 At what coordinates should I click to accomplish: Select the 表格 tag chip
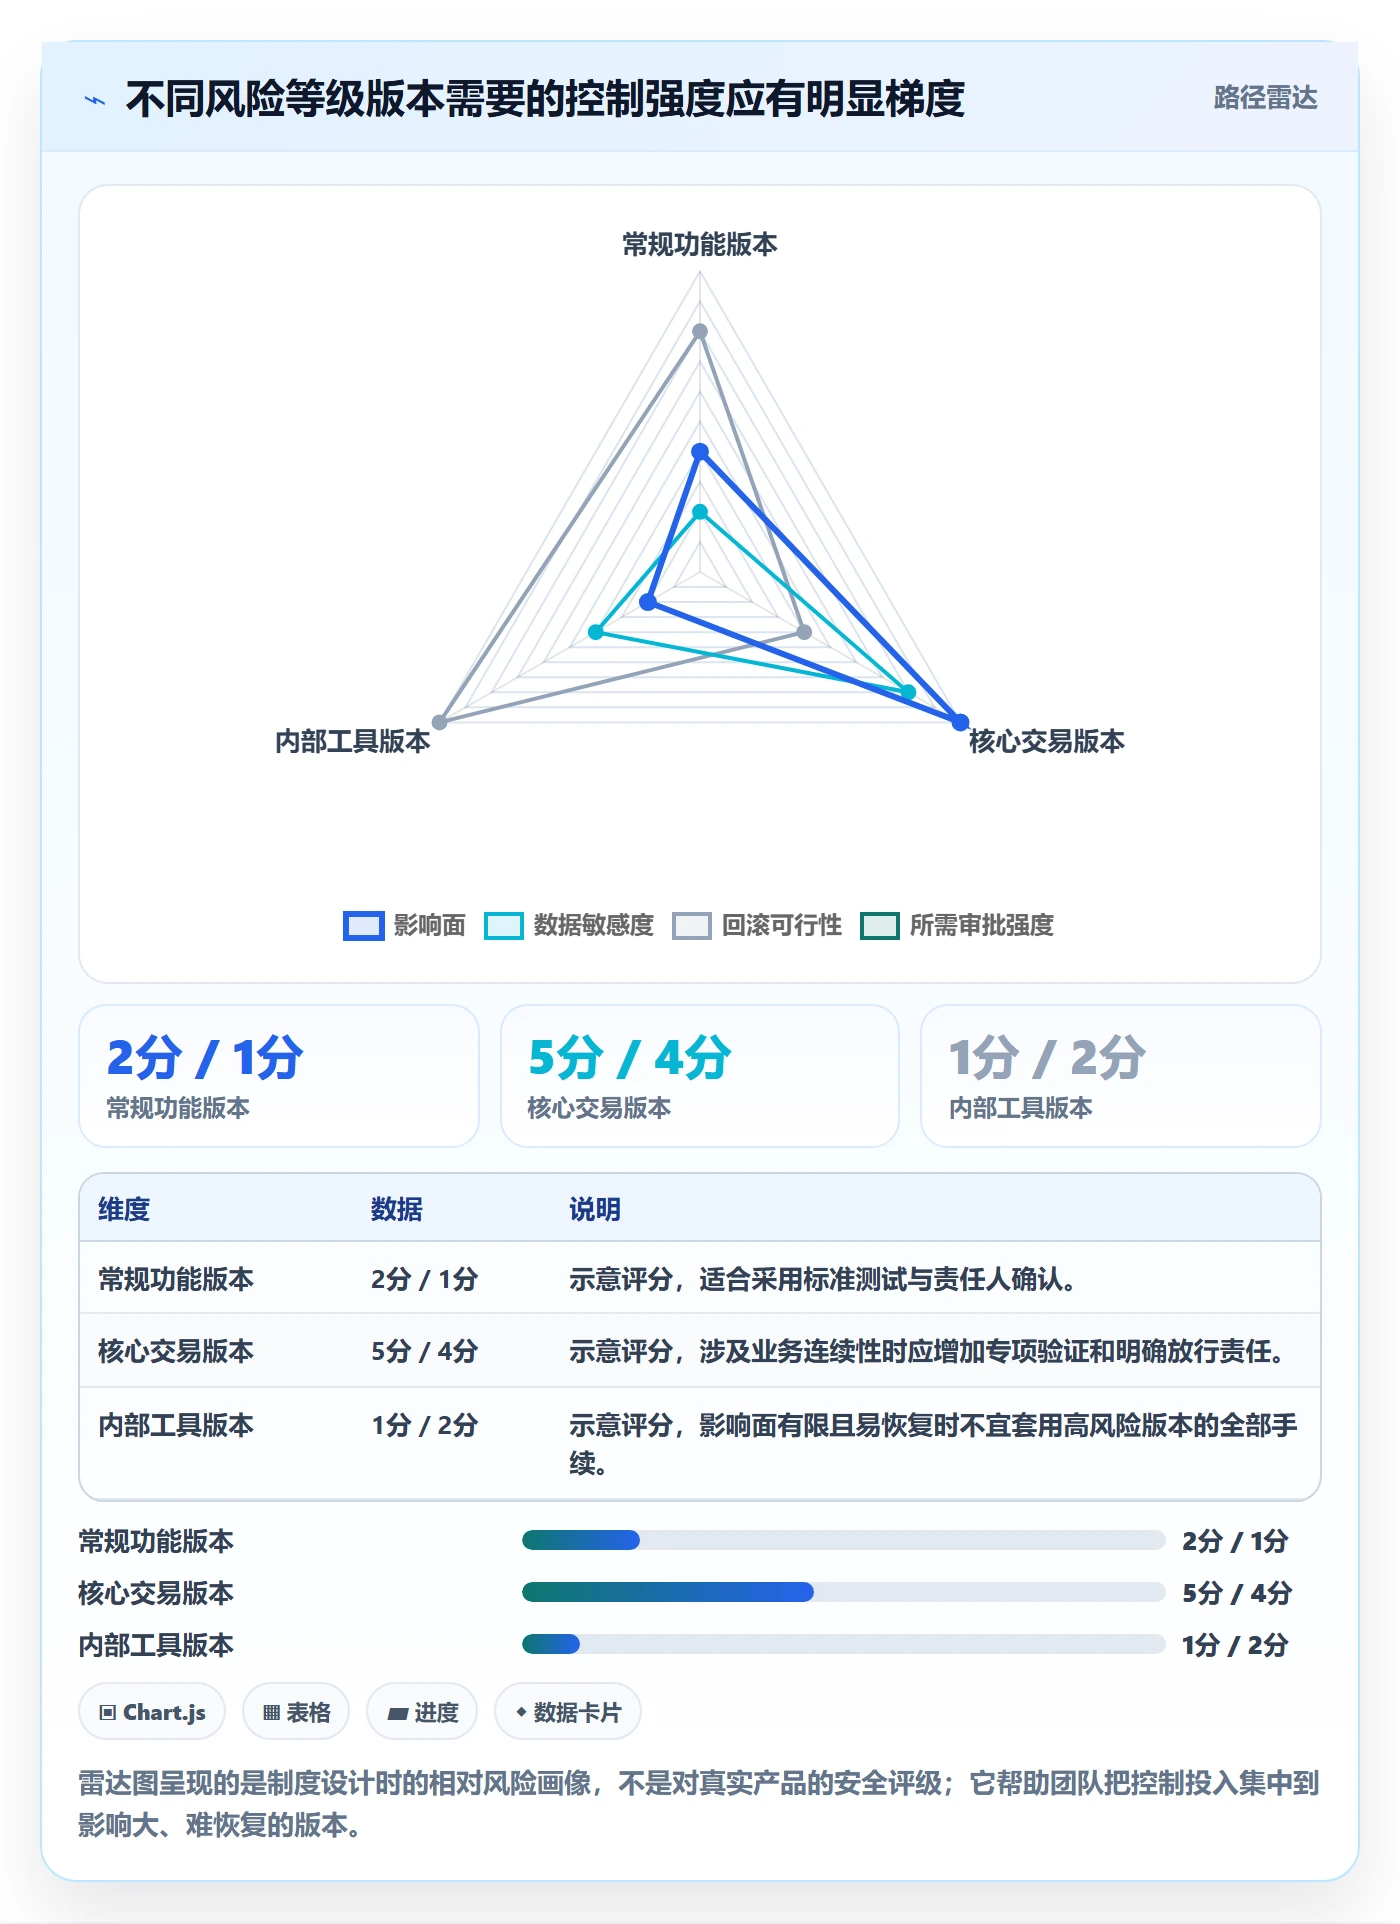pyautogui.click(x=296, y=1712)
